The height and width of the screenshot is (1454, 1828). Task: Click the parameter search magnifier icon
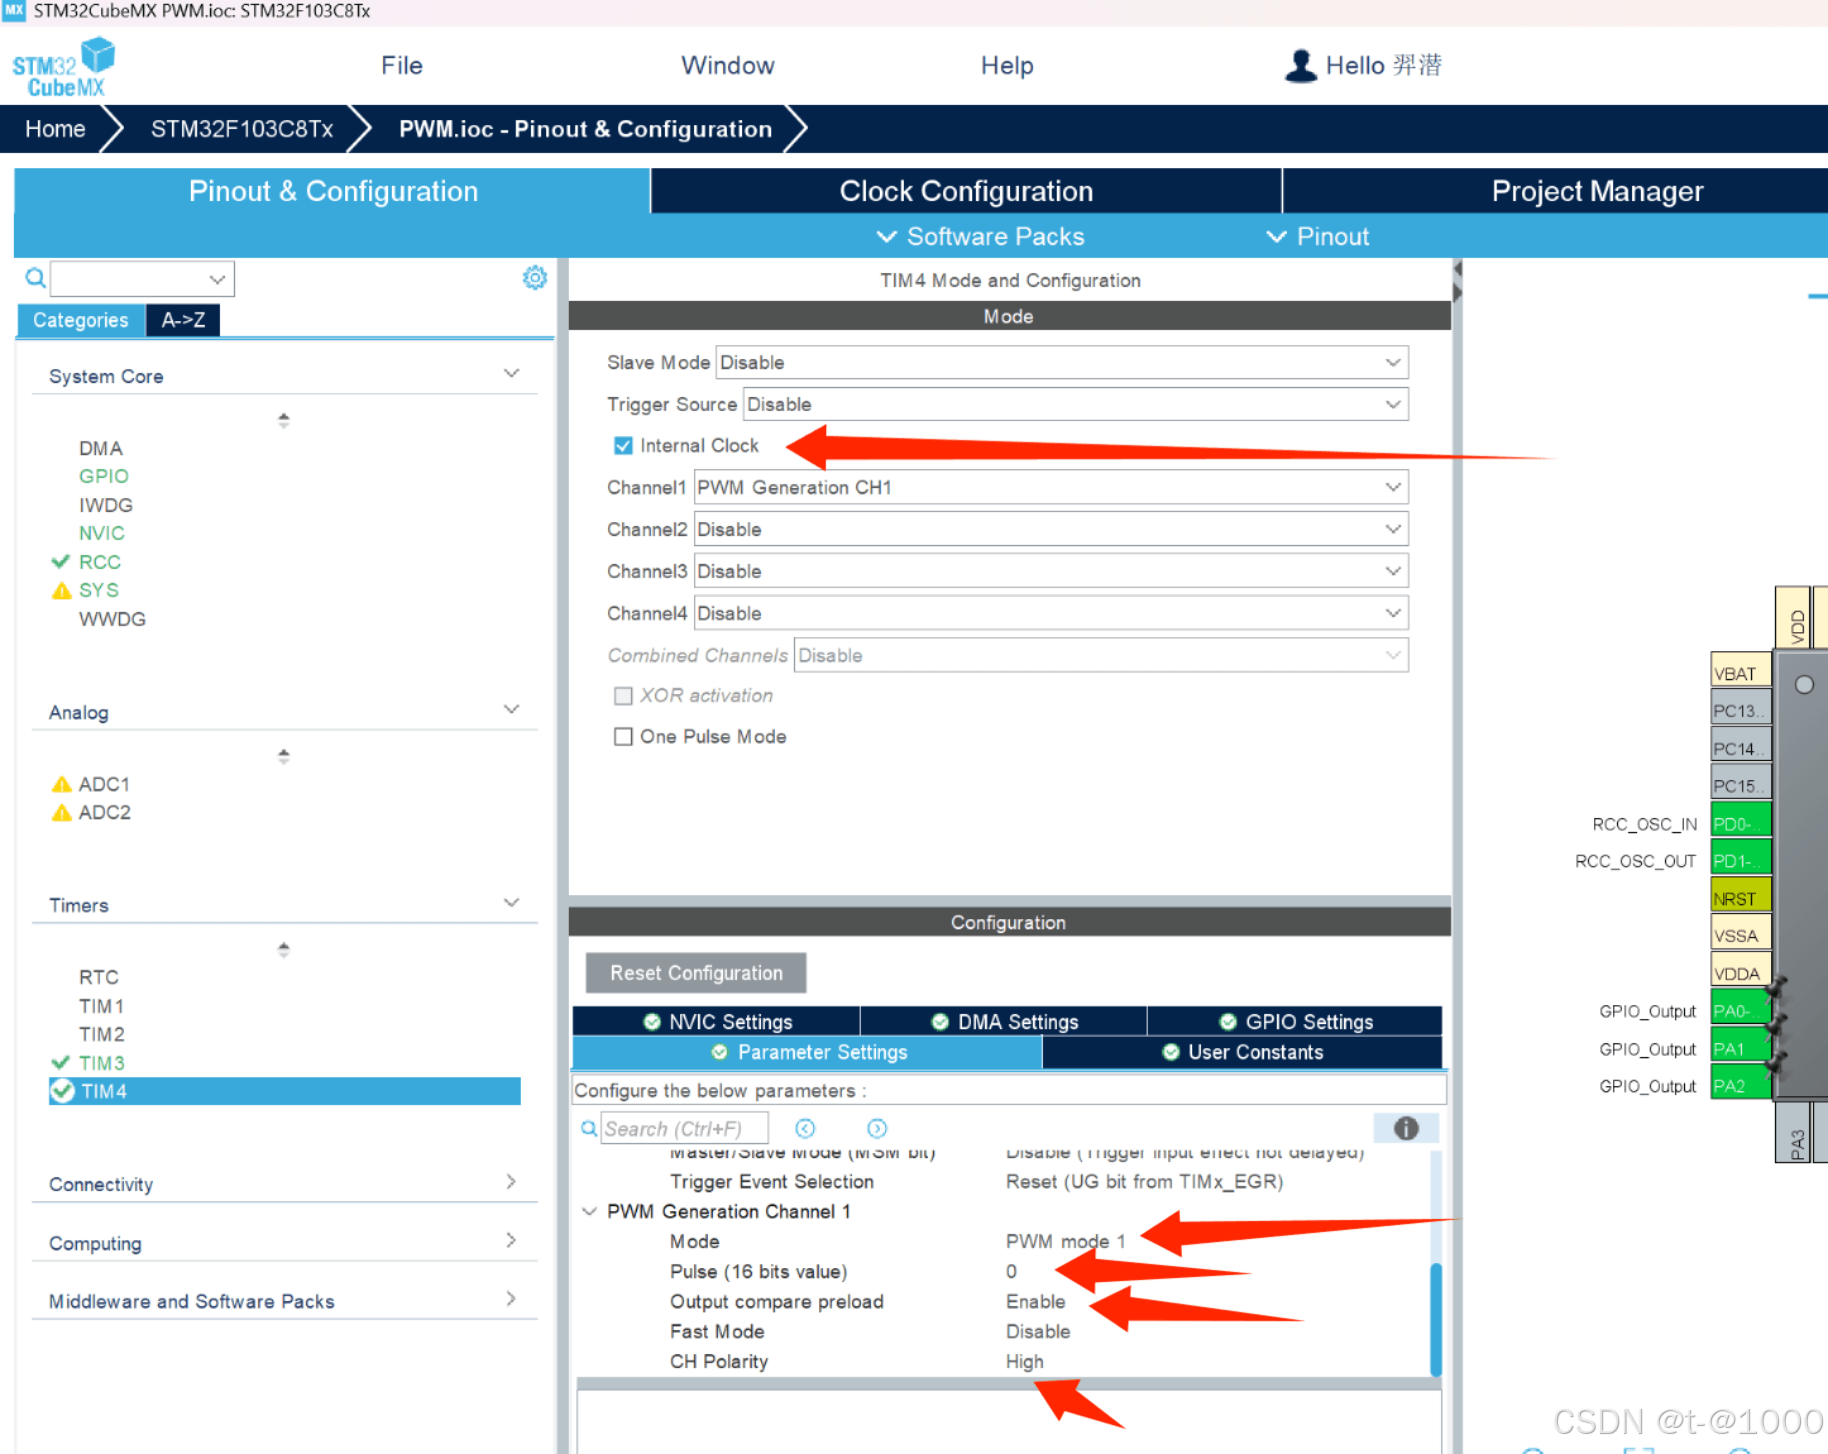point(589,1128)
